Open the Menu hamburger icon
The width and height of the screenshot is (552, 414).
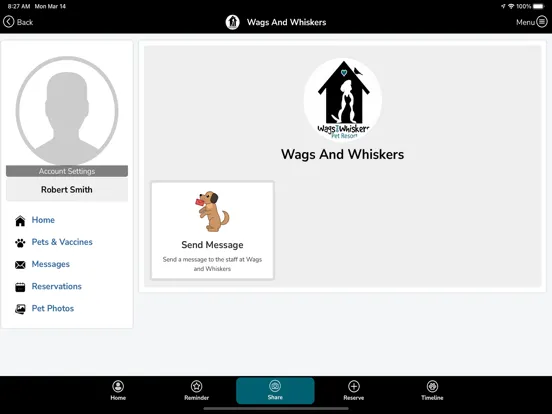(x=542, y=22)
